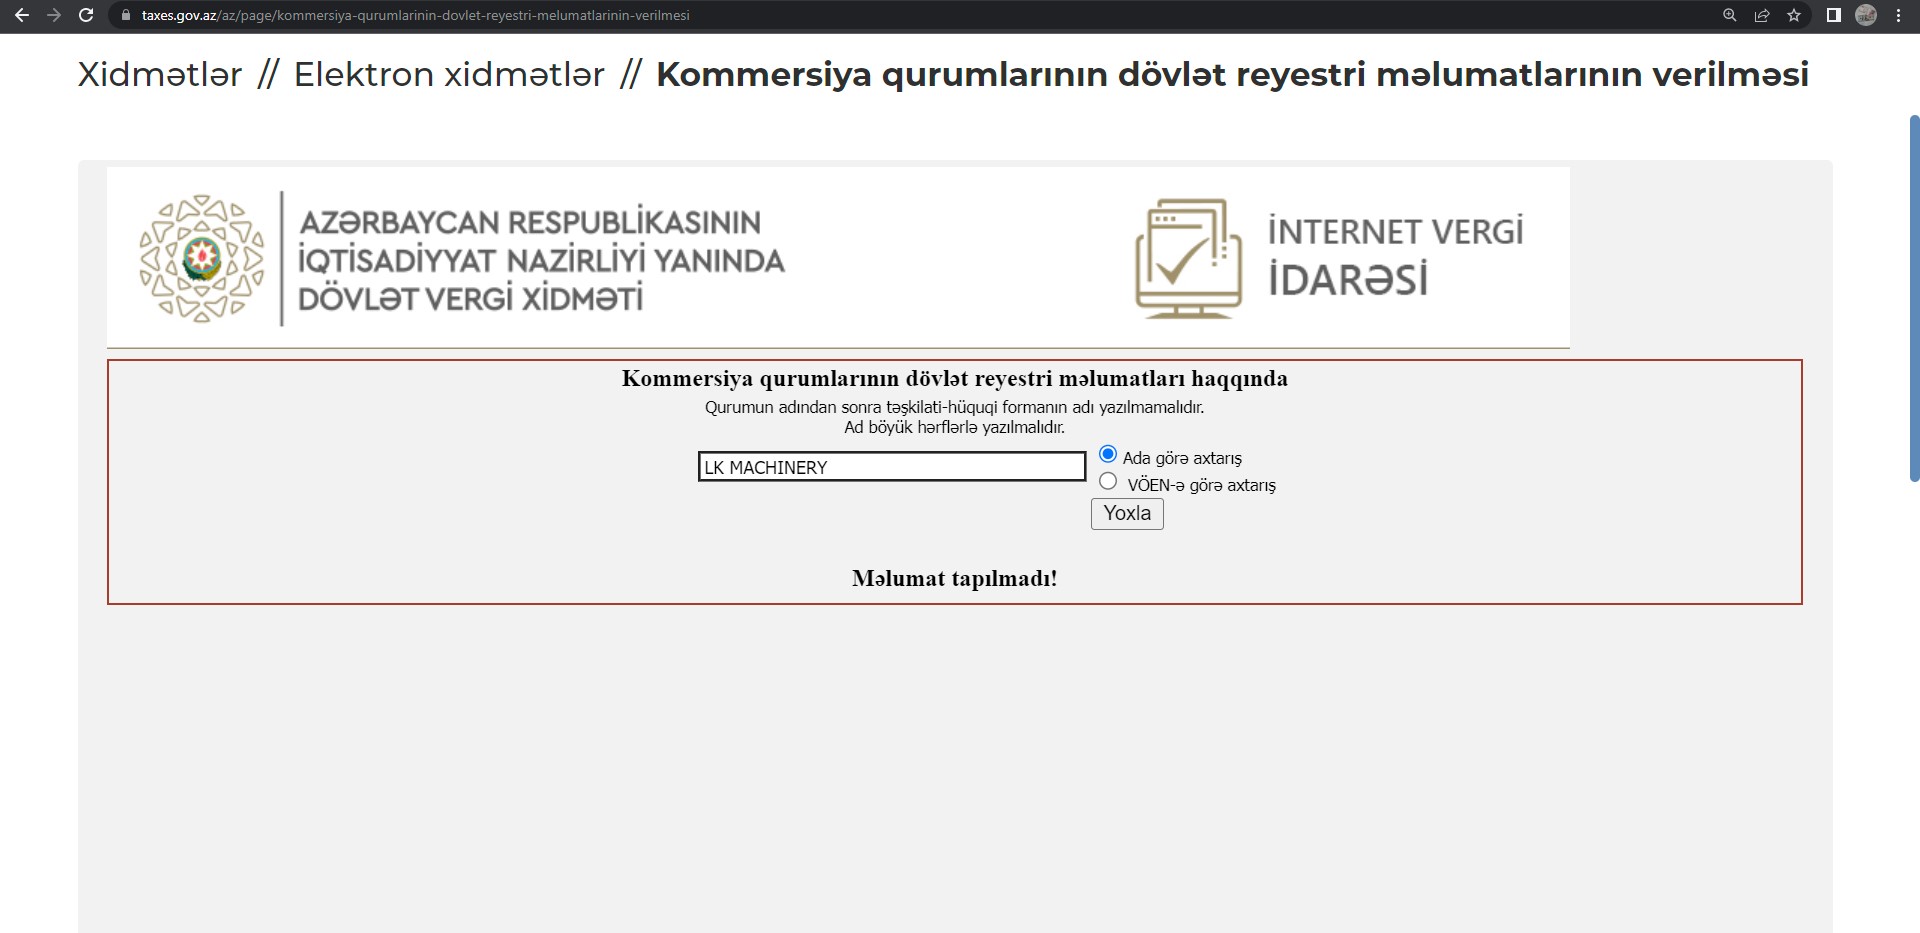Image resolution: width=1920 pixels, height=933 pixels.
Task: Focus the LK MACHINERY search field
Action: (x=891, y=467)
